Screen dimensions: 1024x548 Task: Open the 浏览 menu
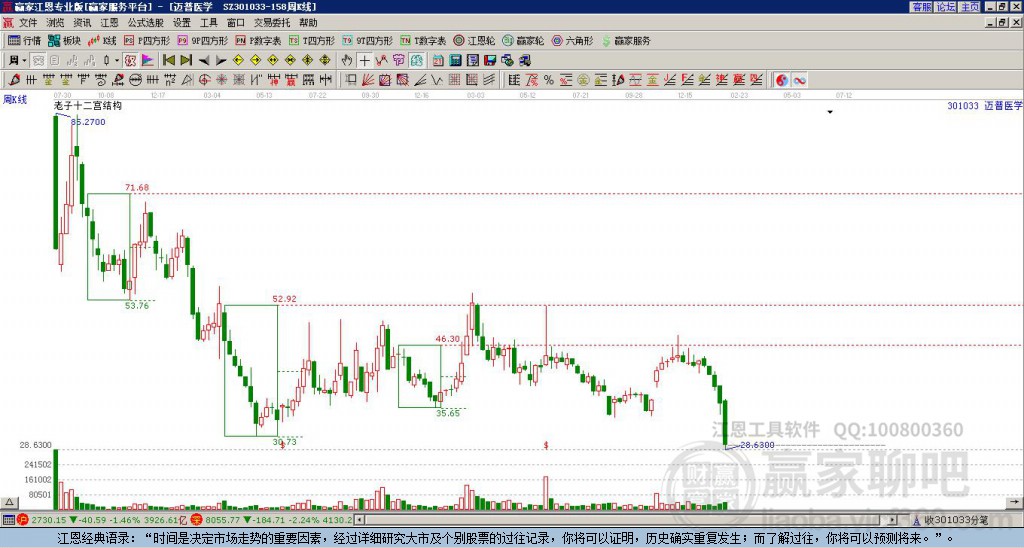point(55,23)
